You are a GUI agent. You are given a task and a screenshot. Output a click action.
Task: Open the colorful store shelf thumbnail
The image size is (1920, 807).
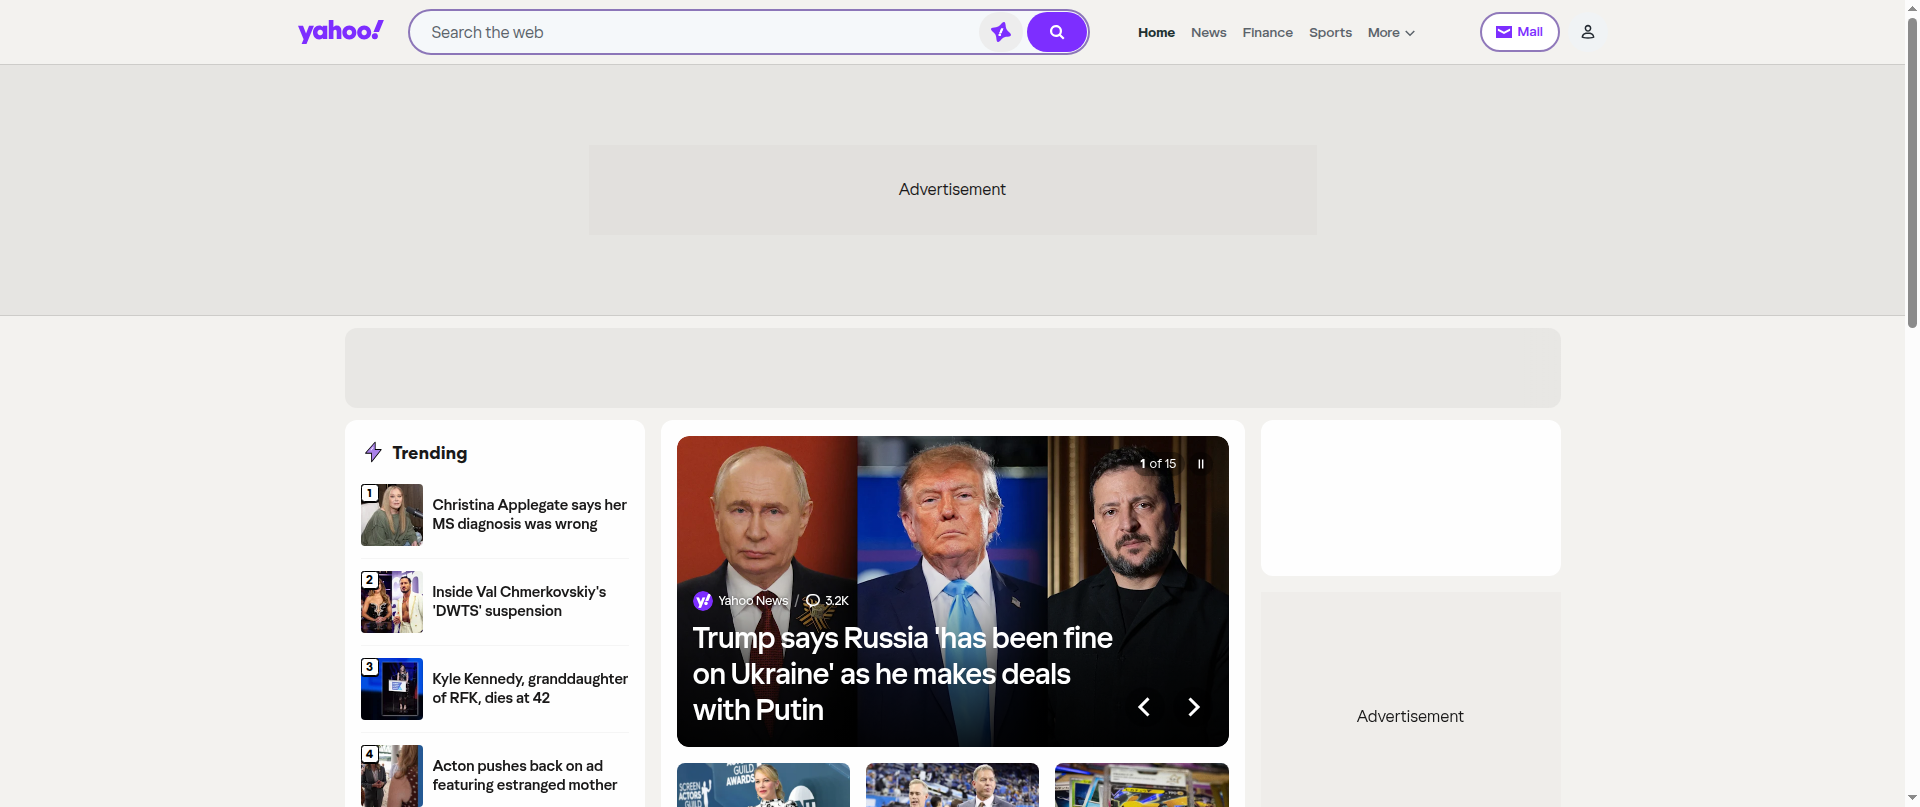(x=1142, y=785)
